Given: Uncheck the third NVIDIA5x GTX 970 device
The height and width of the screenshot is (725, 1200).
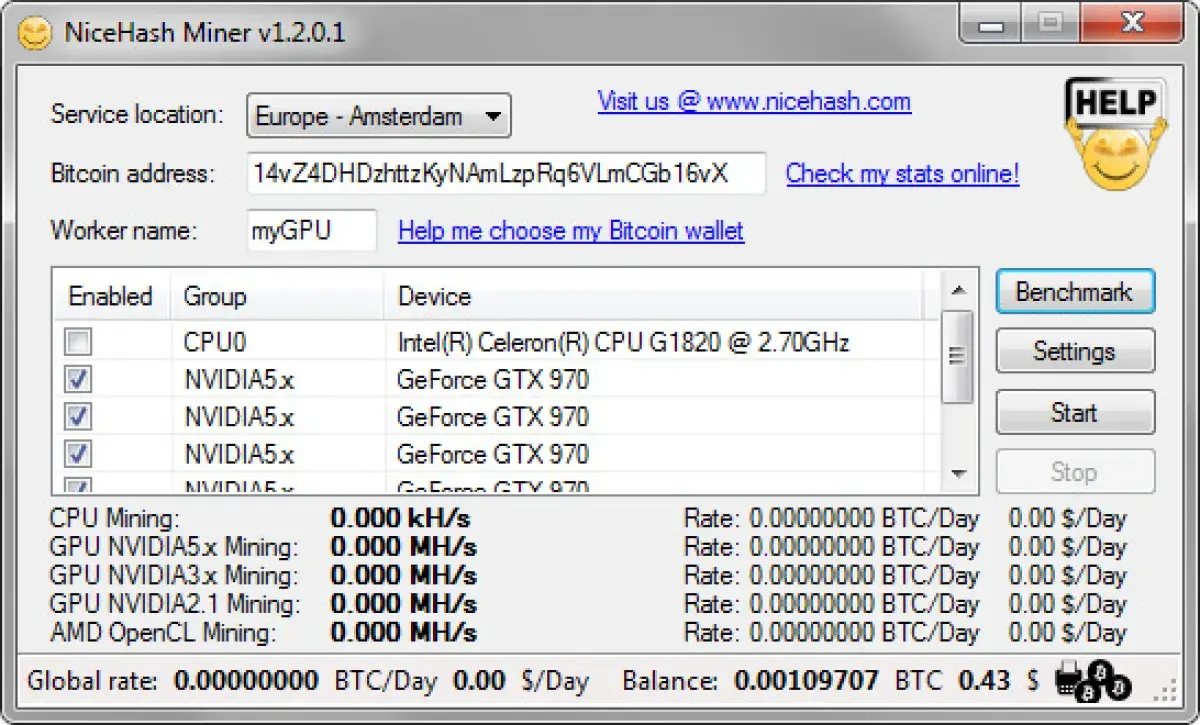Looking at the screenshot, I should click(x=77, y=454).
